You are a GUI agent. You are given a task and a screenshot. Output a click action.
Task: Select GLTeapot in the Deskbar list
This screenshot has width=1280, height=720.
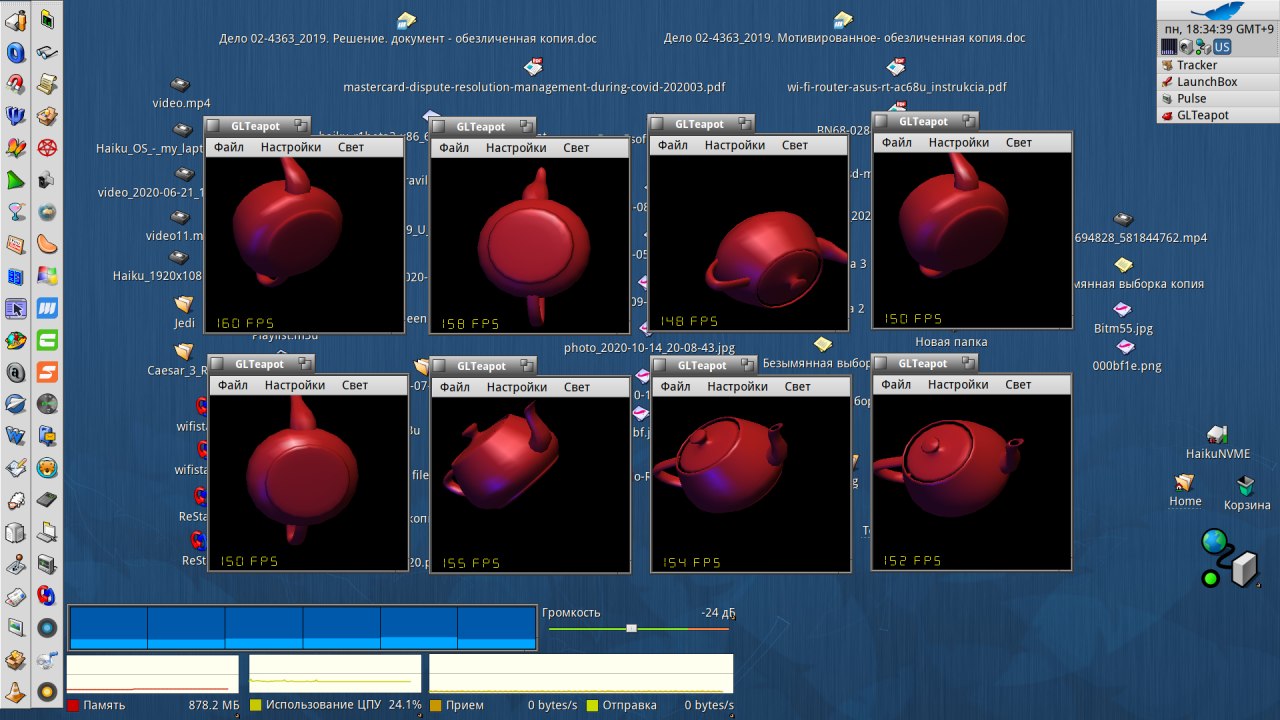click(x=1218, y=115)
